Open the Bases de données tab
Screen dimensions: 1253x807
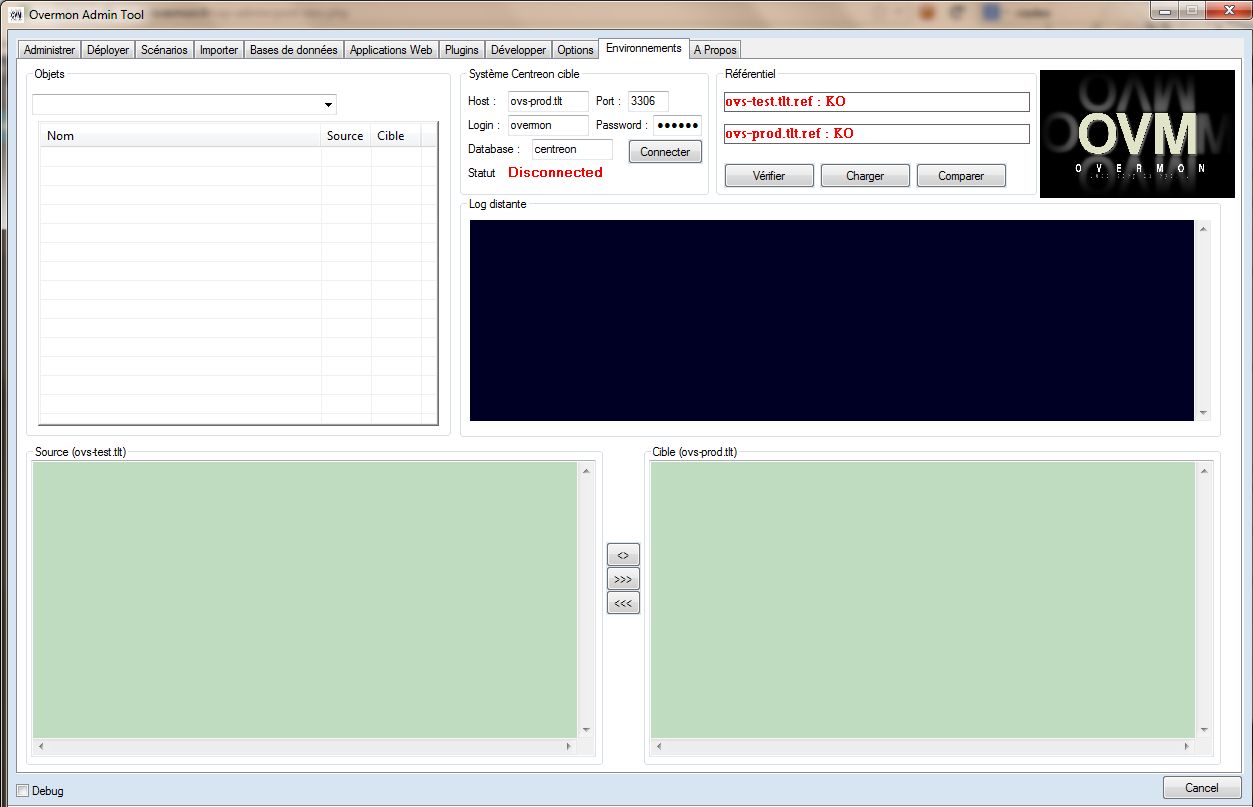pos(294,50)
